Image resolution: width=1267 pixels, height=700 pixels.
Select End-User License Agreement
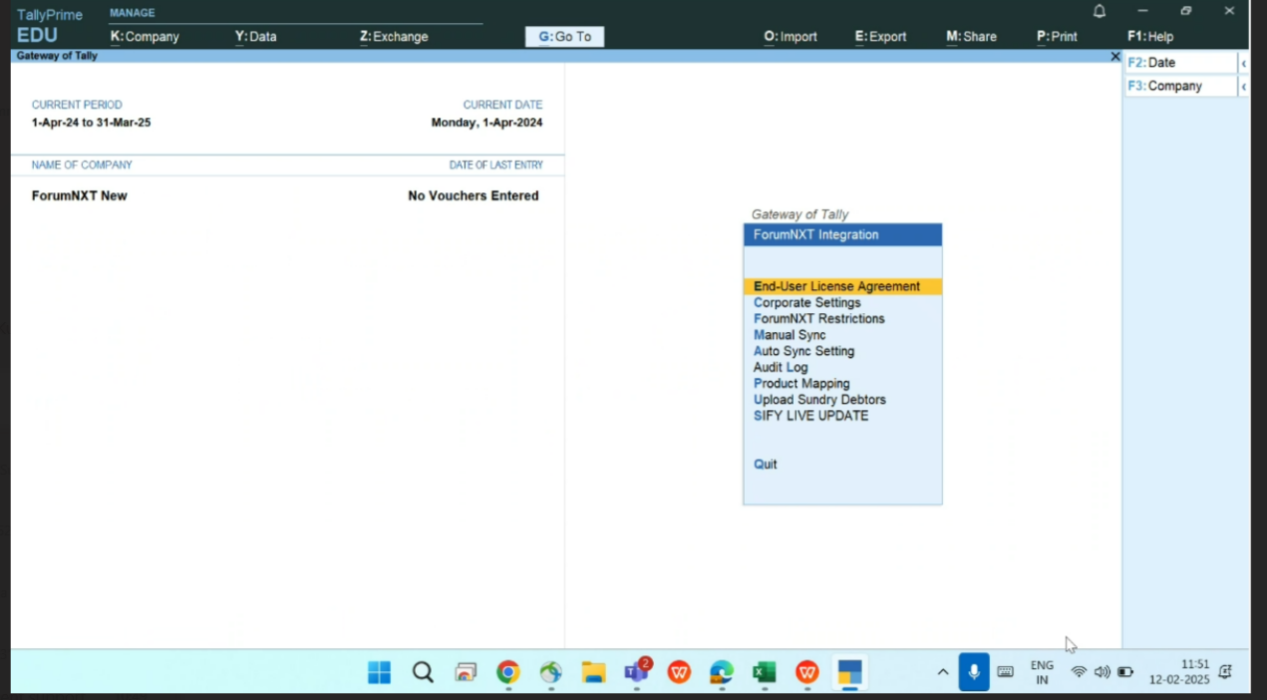tap(842, 287)
